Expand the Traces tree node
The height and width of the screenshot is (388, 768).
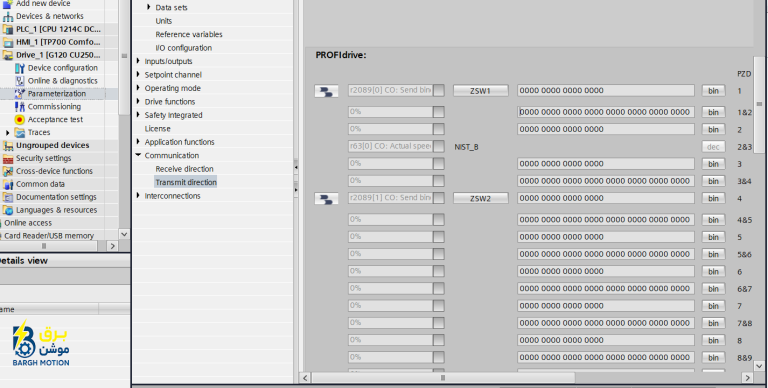(7, 133)
